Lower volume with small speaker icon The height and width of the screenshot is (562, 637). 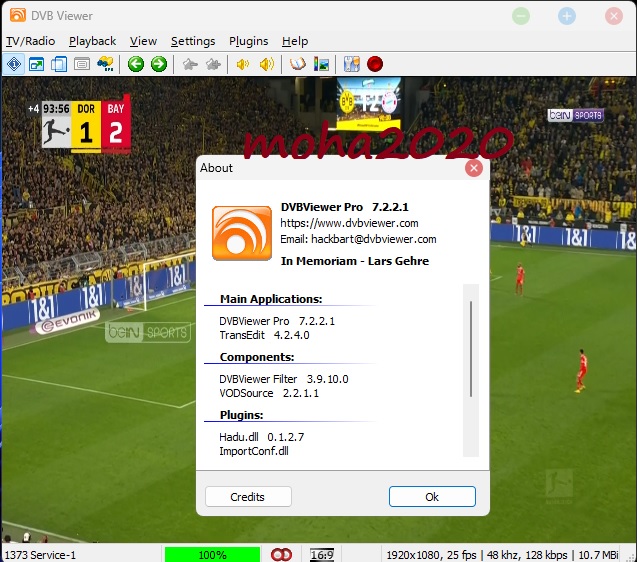pyautogui.click(x=243, y=64)
